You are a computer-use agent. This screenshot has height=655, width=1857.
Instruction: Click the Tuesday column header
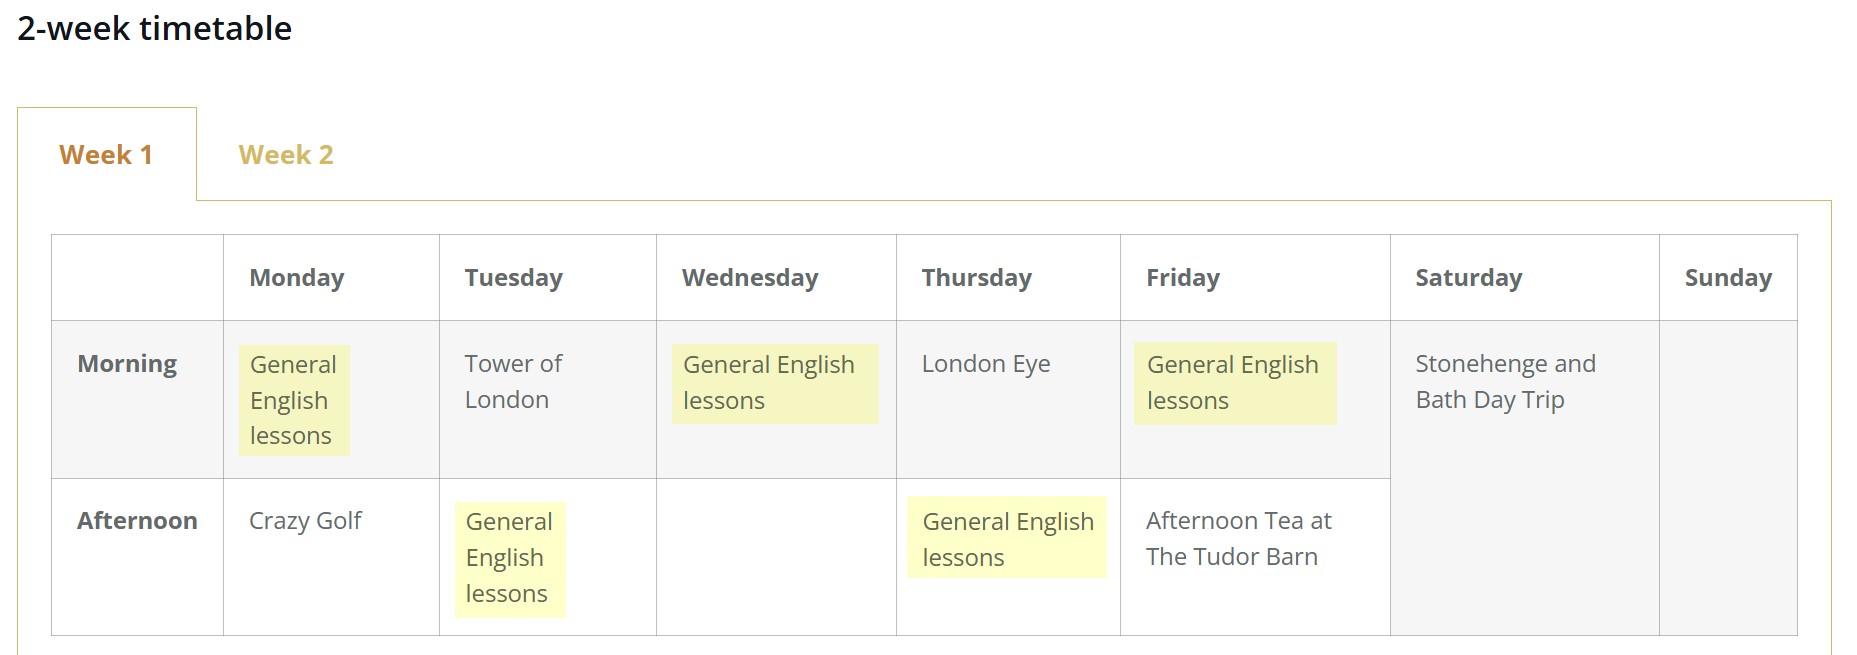[514, 277]
